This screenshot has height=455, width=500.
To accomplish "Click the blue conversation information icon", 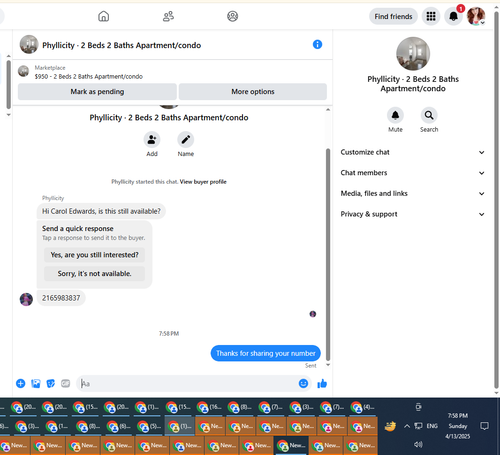I will click(x=317, y=44).
